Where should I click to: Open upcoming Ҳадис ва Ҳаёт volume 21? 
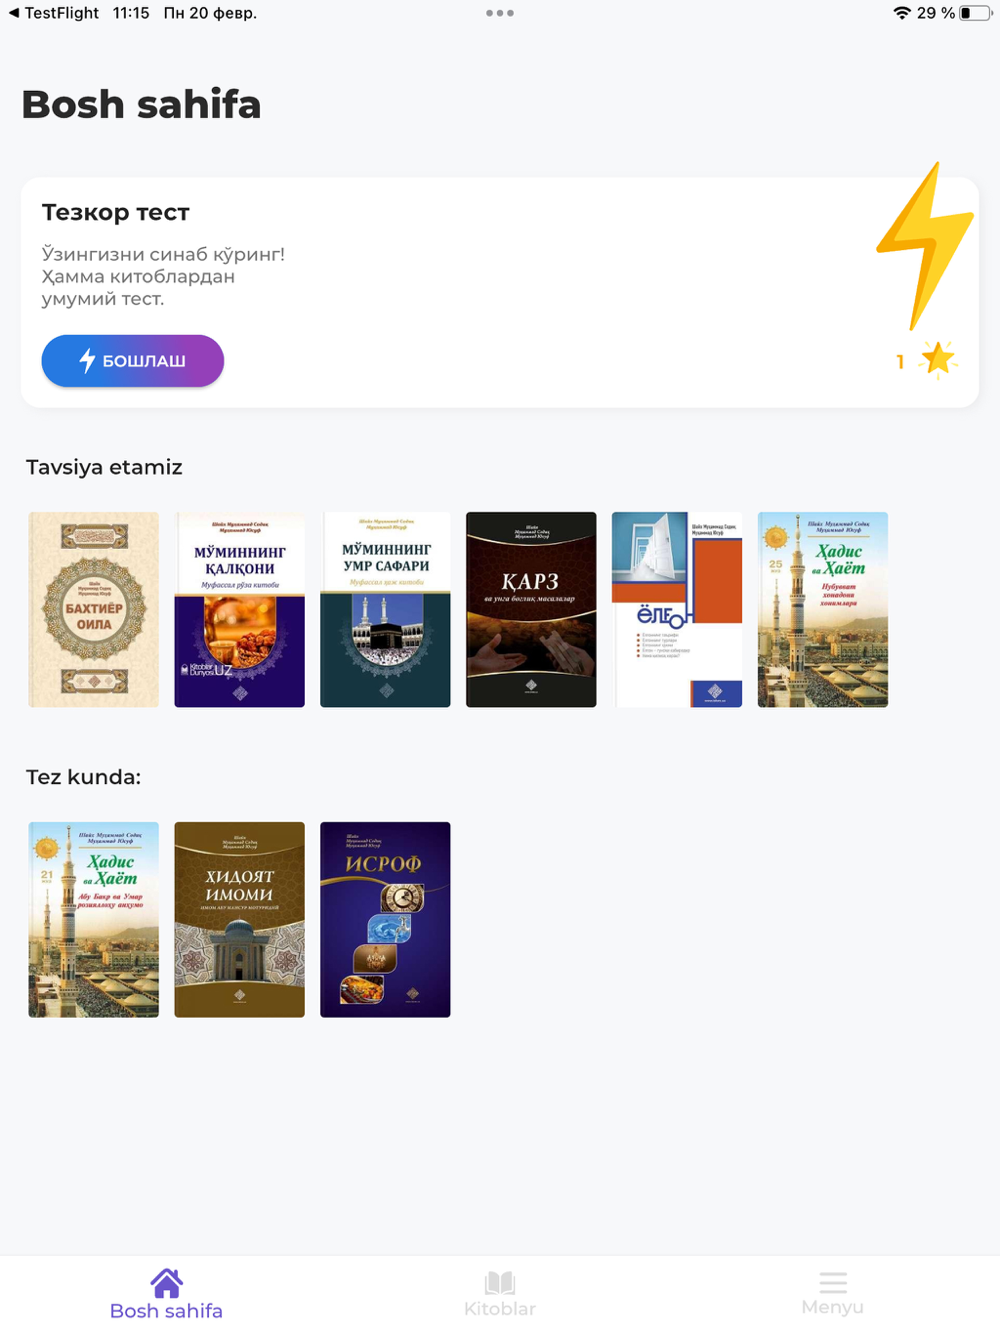click(x=94, y=920)
